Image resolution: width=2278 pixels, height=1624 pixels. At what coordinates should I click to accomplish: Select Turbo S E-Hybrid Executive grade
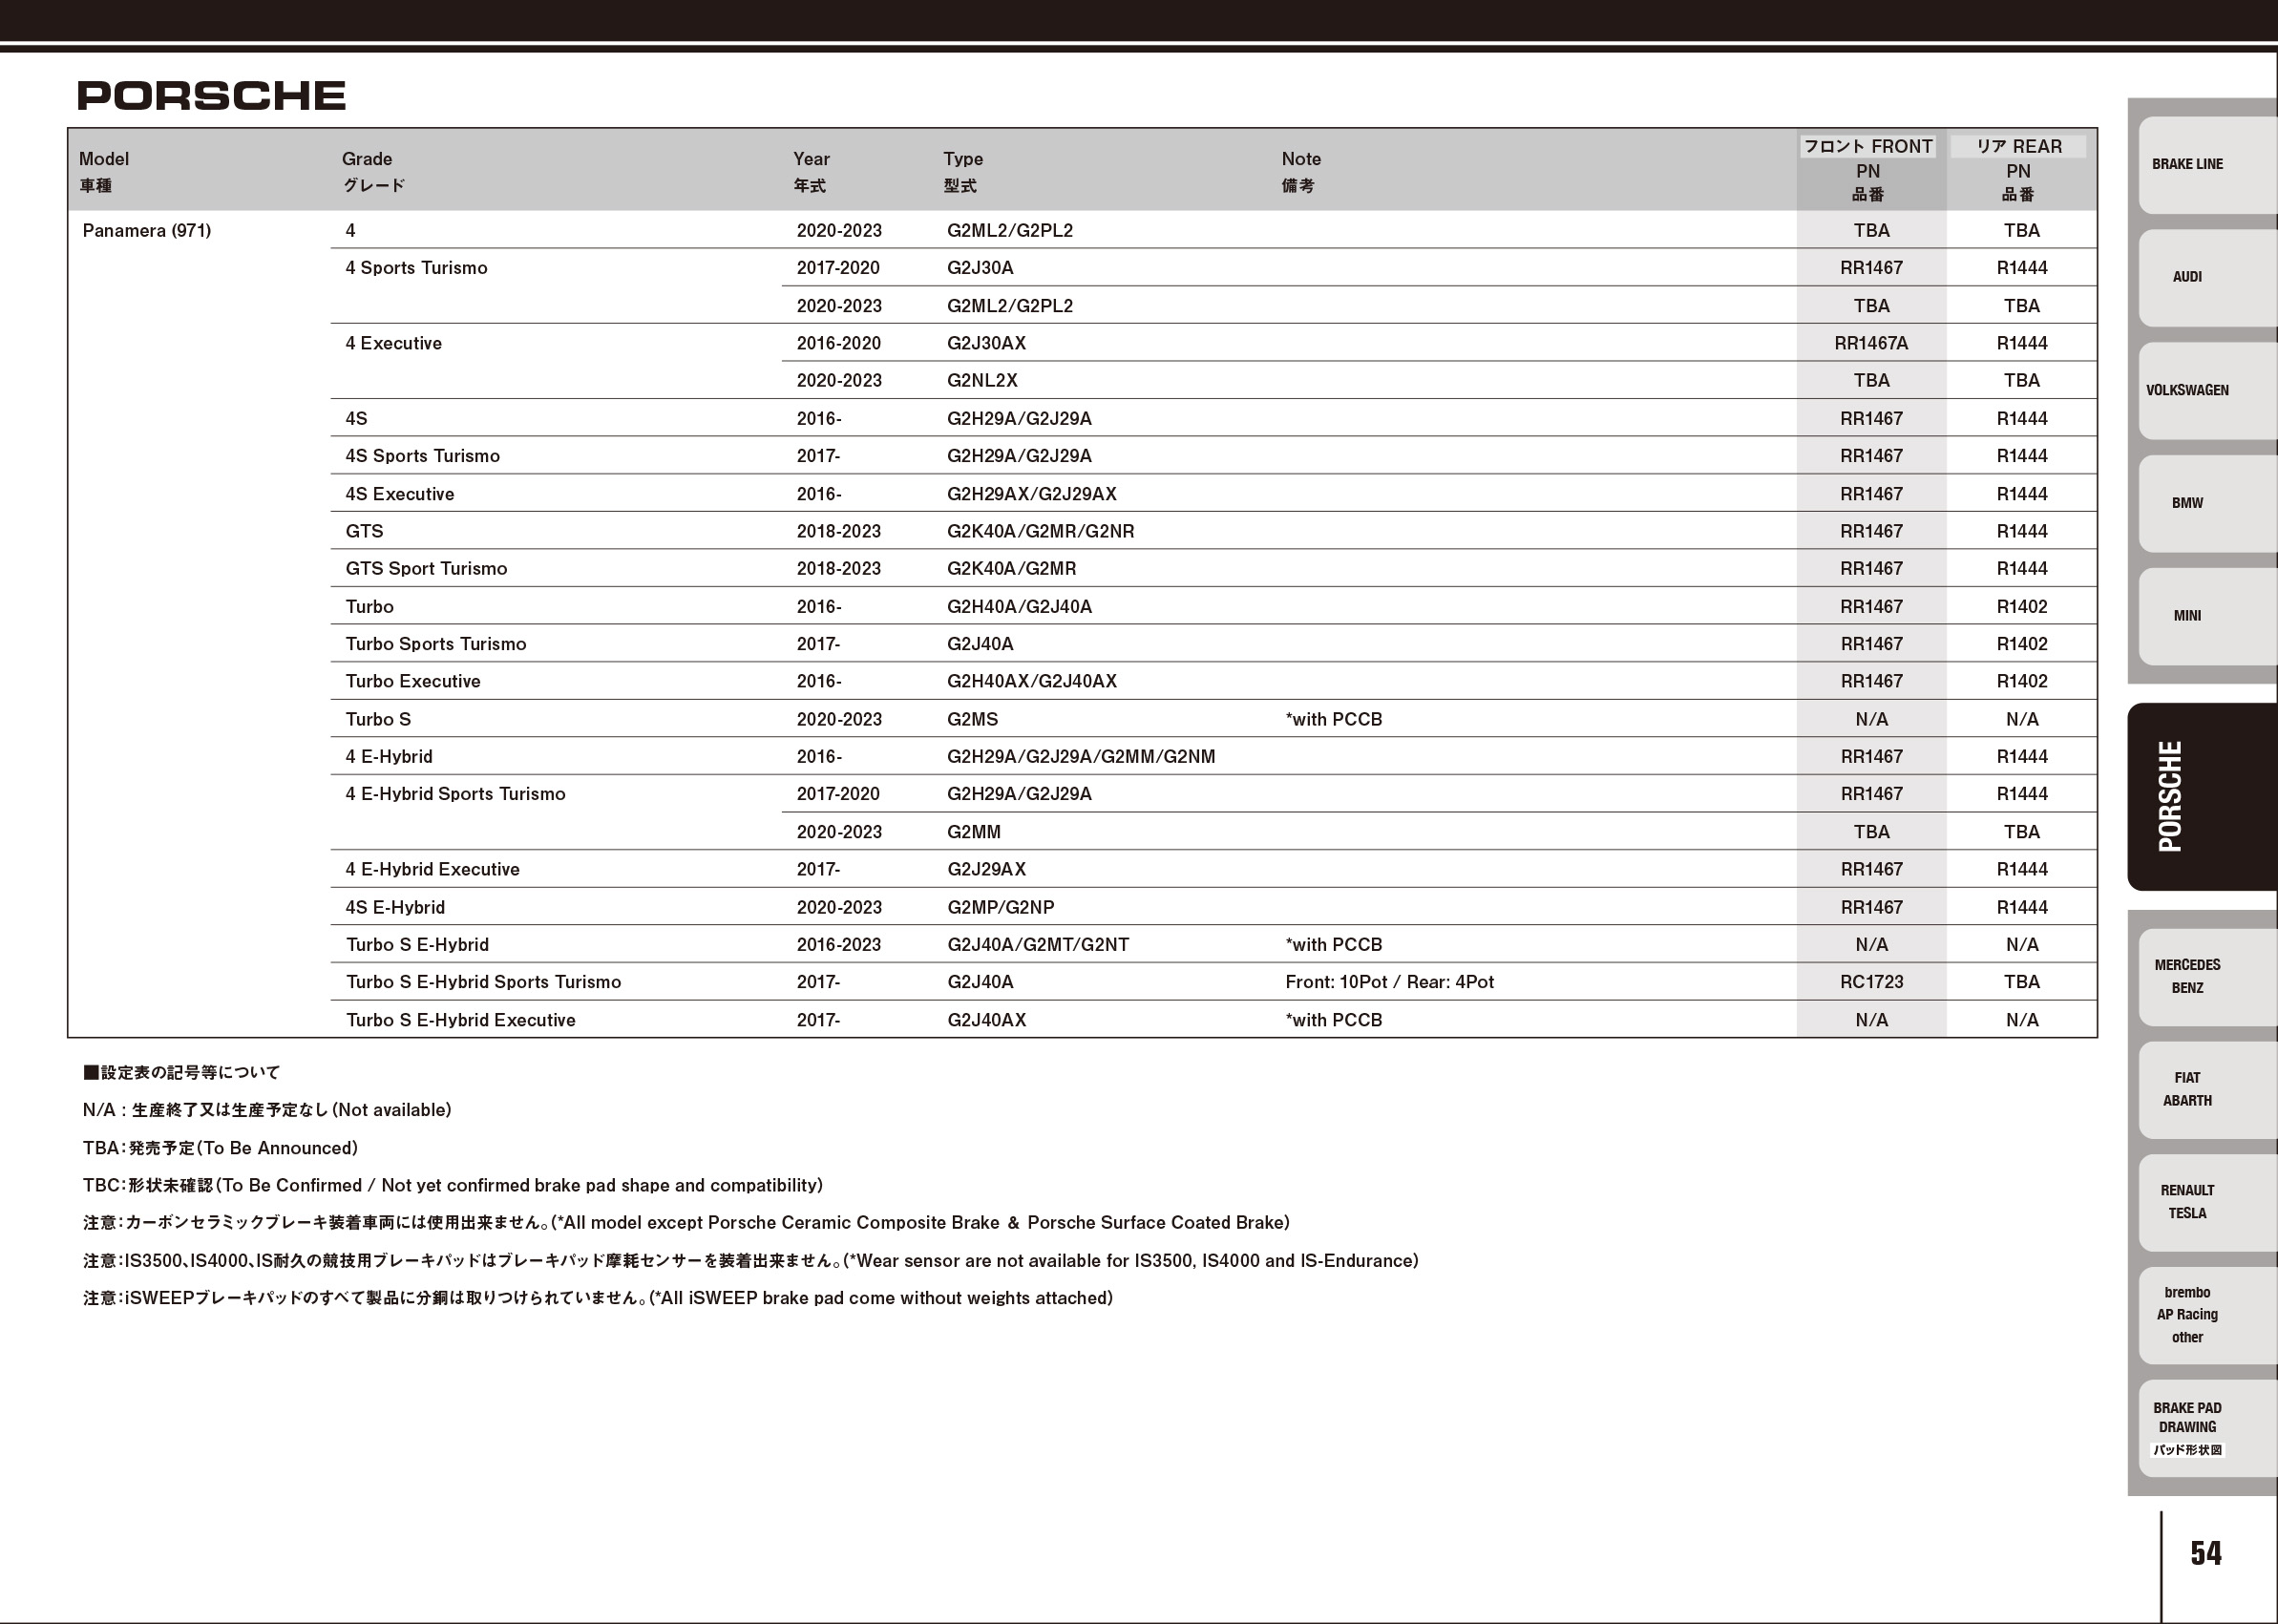point(460,1021)
